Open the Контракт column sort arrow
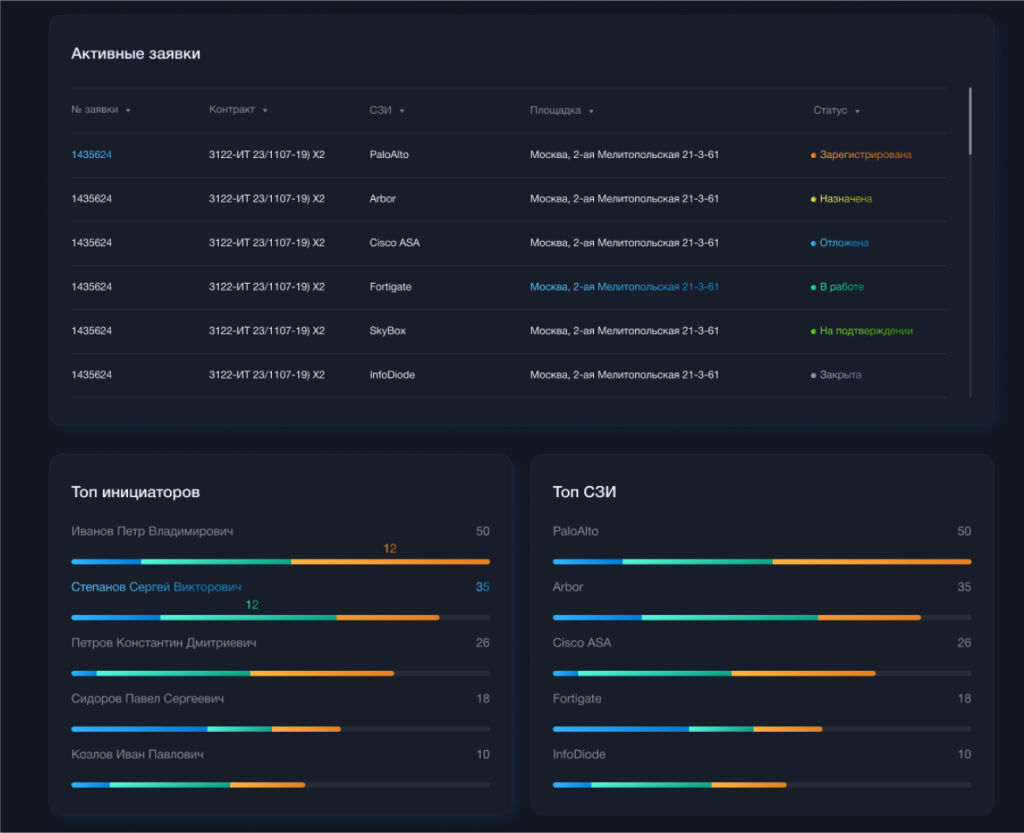 click(265, 111)
